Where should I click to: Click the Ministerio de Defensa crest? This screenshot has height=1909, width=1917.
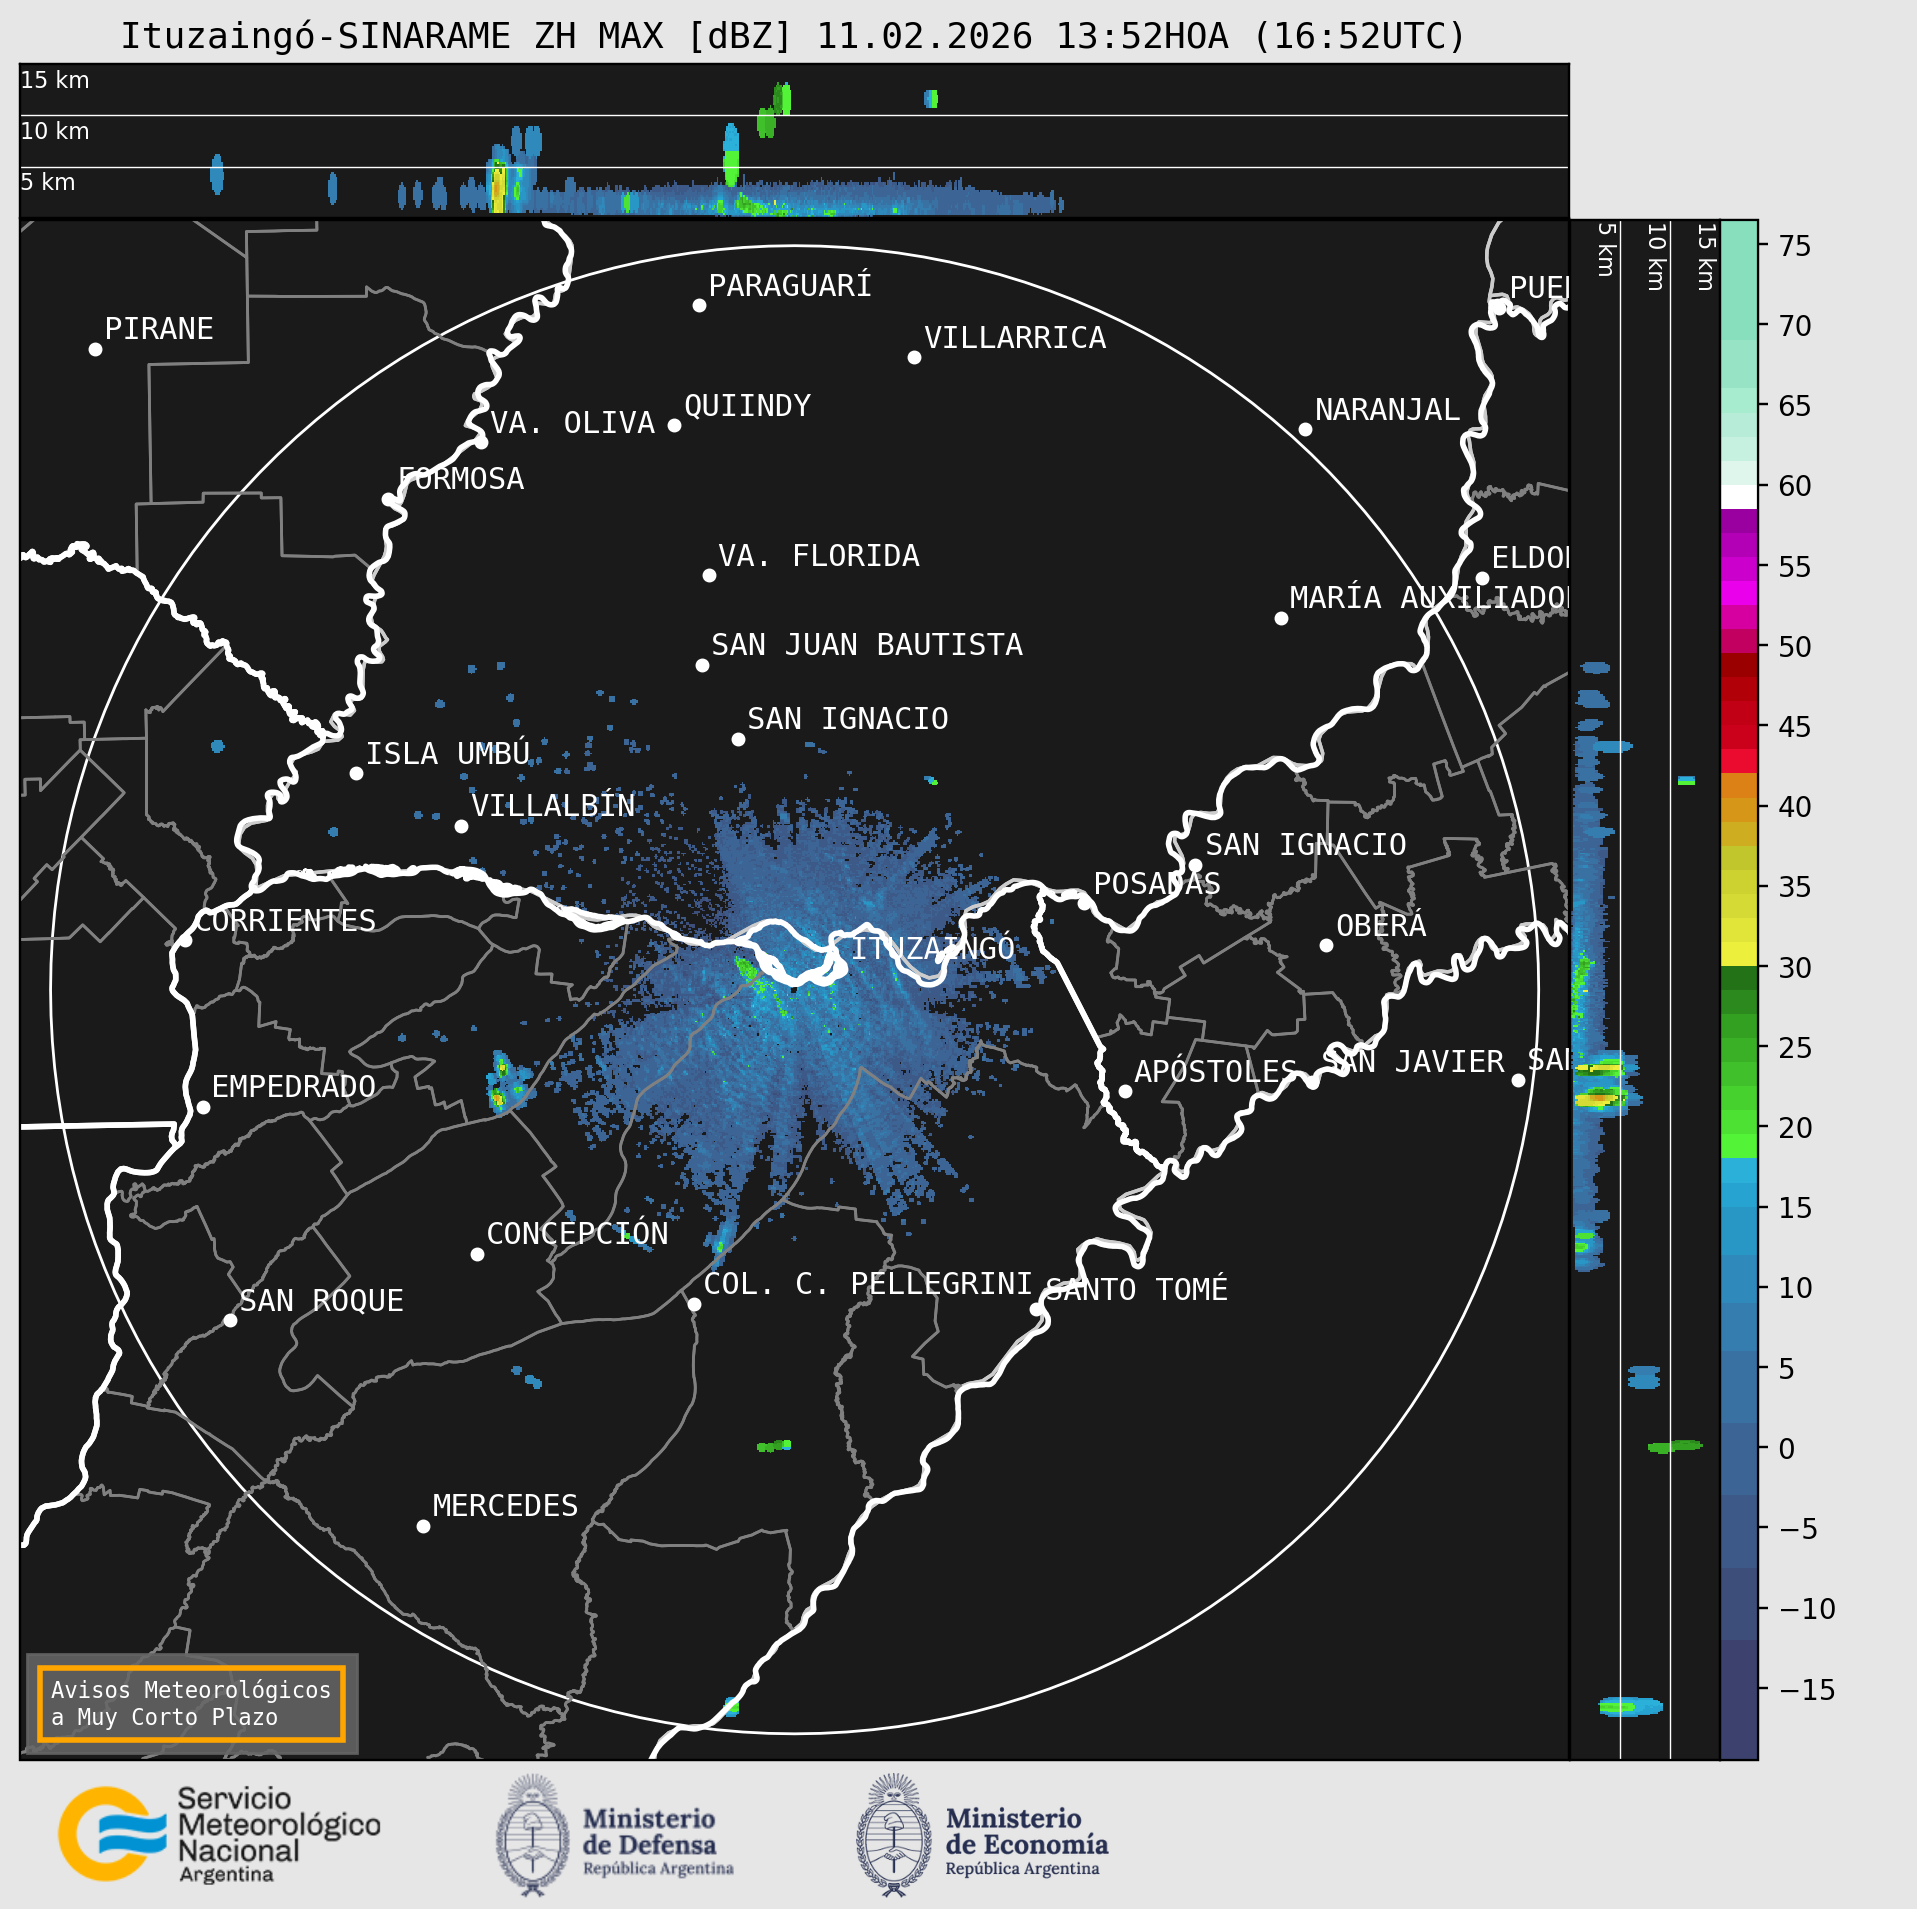click(x=533, y=1835)
